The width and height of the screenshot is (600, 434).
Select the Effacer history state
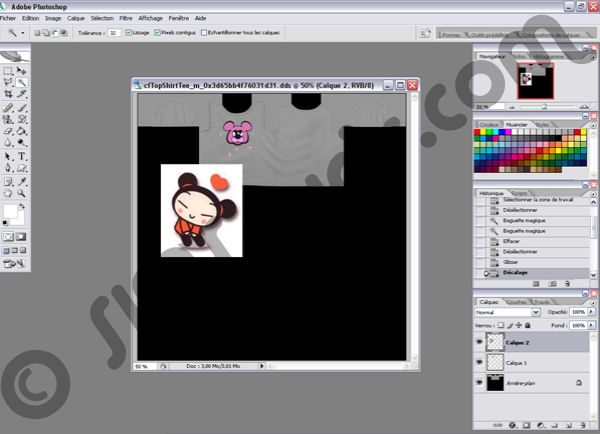(532, 241)
